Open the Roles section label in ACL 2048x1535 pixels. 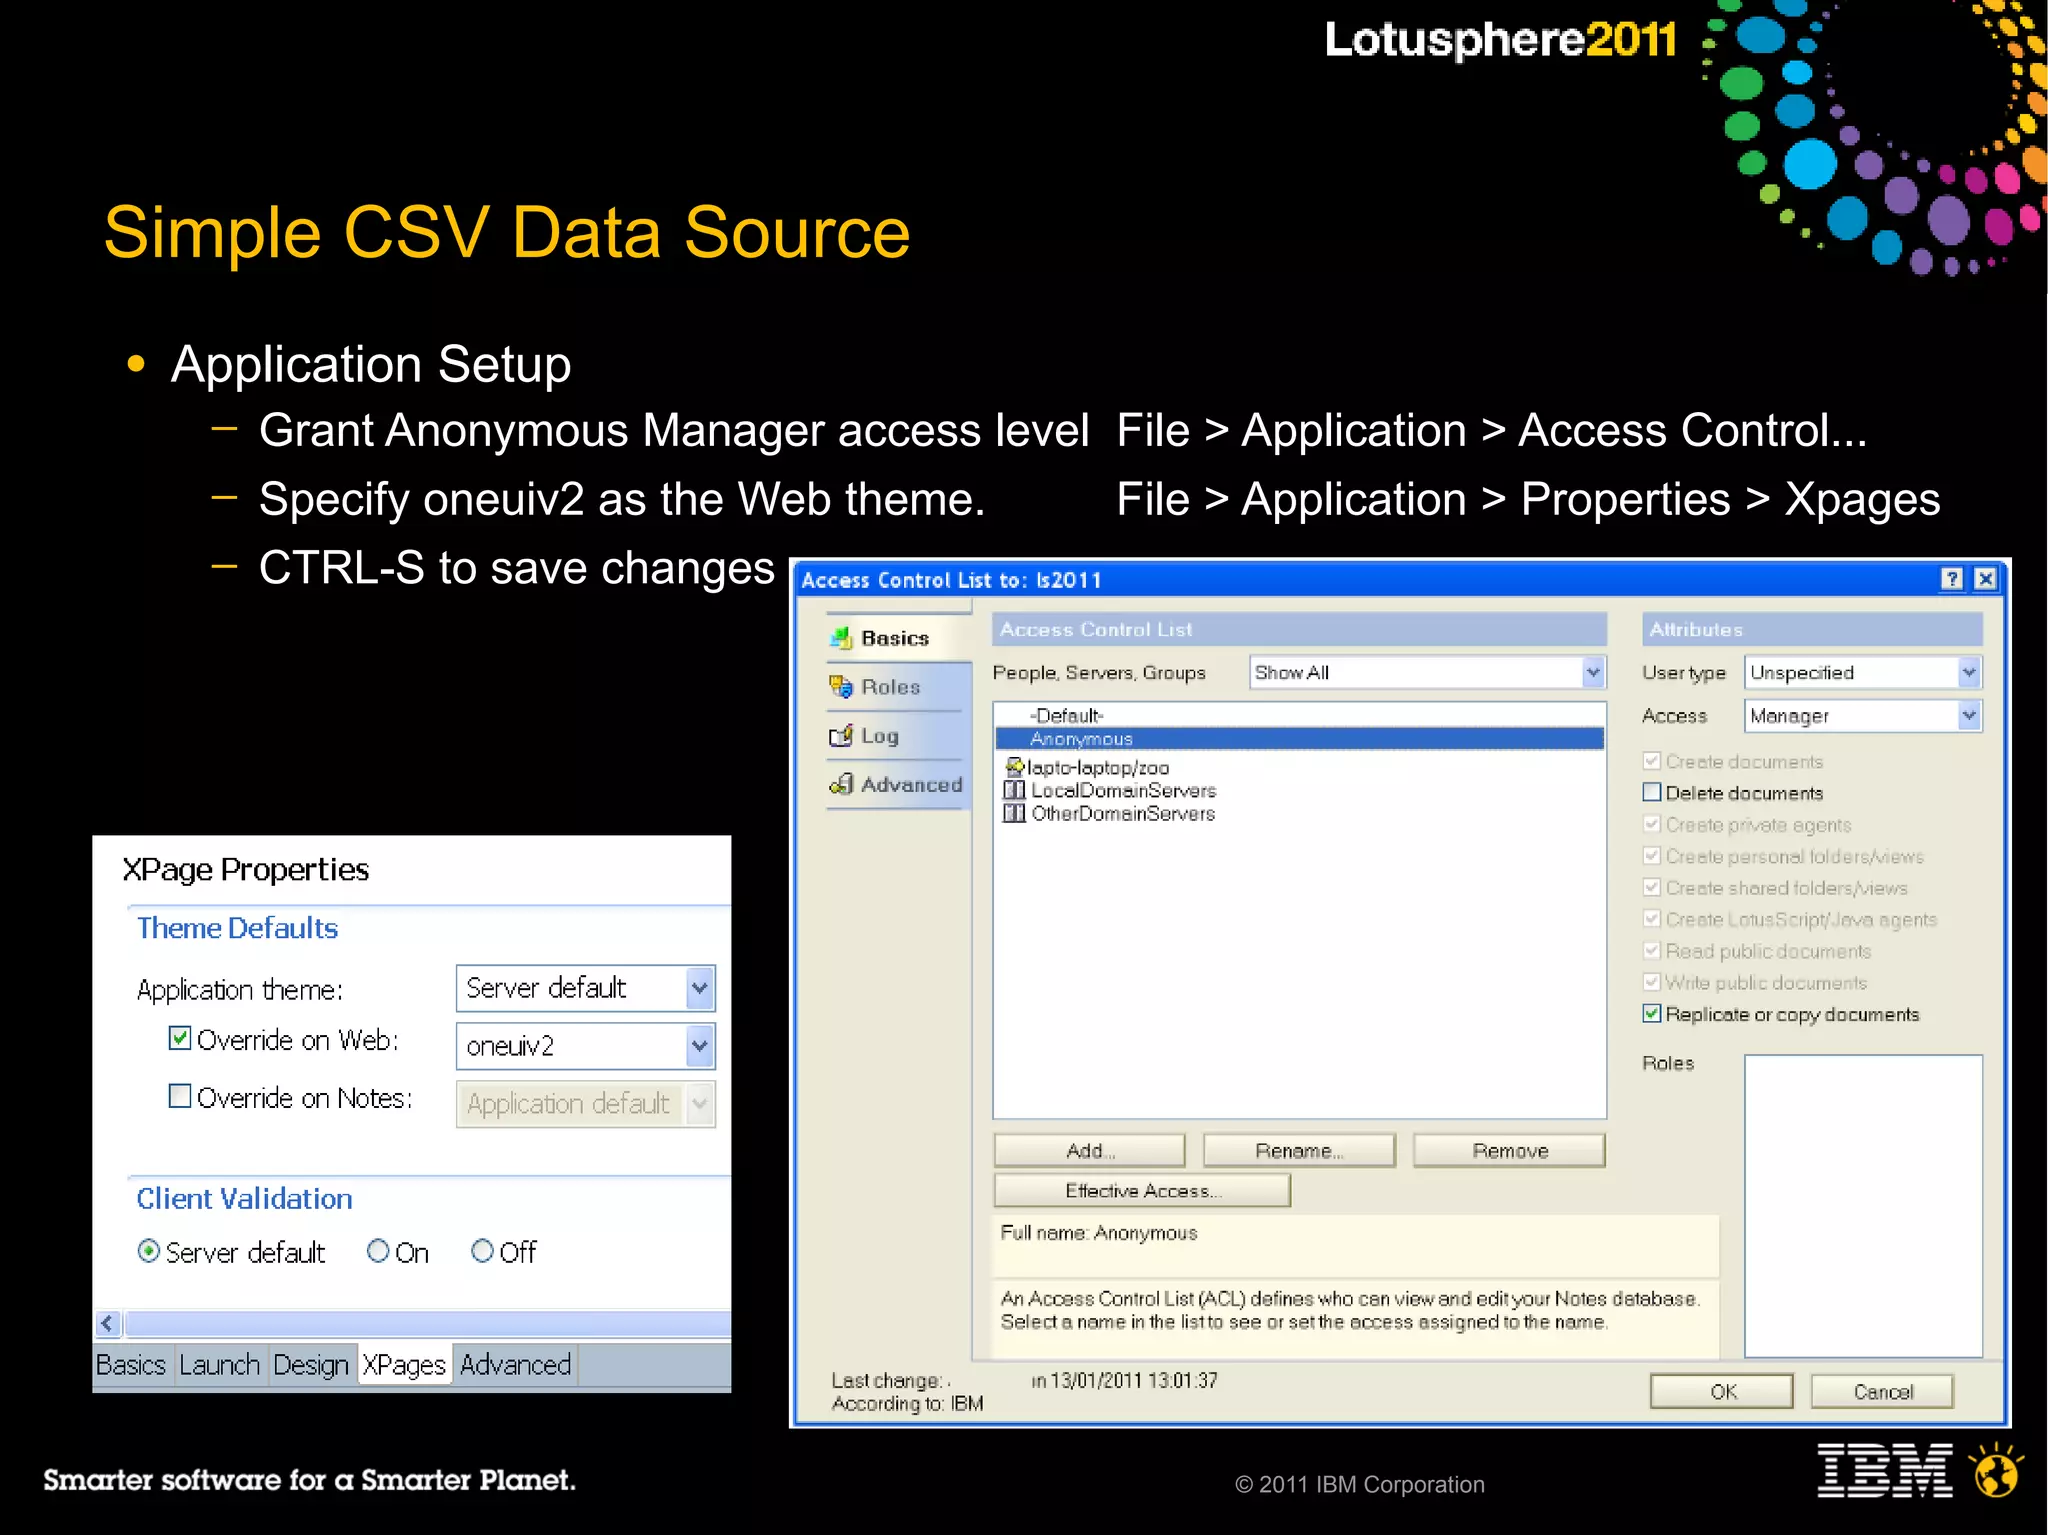tap(1668, 1063)
